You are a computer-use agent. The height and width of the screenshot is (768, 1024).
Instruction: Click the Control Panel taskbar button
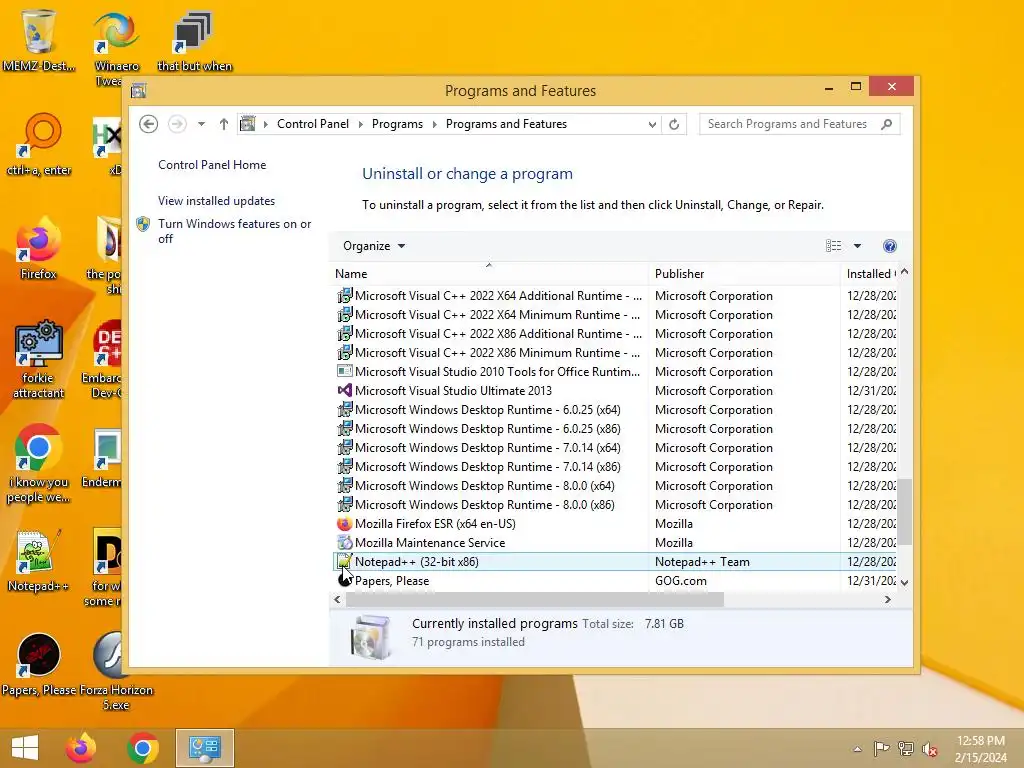tap(204, 748)
